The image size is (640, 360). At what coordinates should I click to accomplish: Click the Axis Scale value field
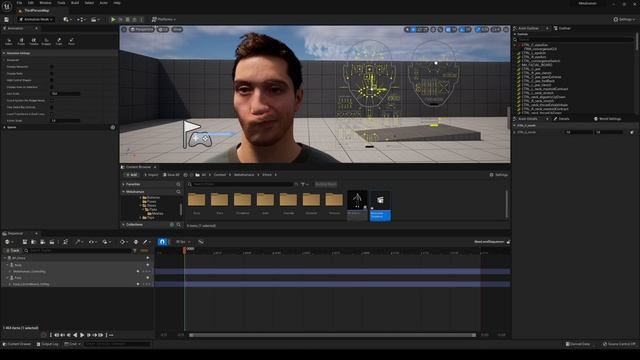[65, 94]
